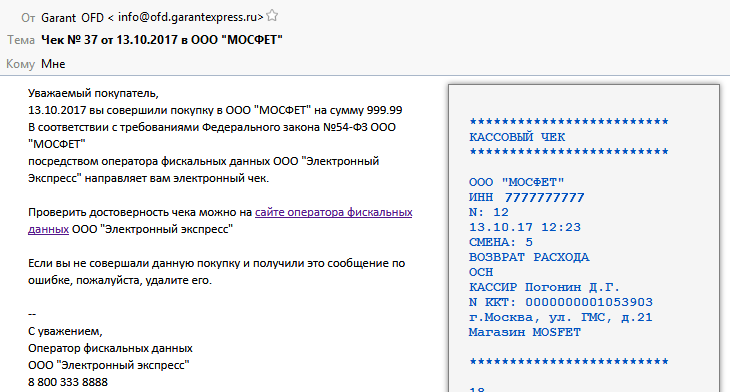Click the recipient 'Мне'
730x392 pixels.
click(x=53, y=64)
